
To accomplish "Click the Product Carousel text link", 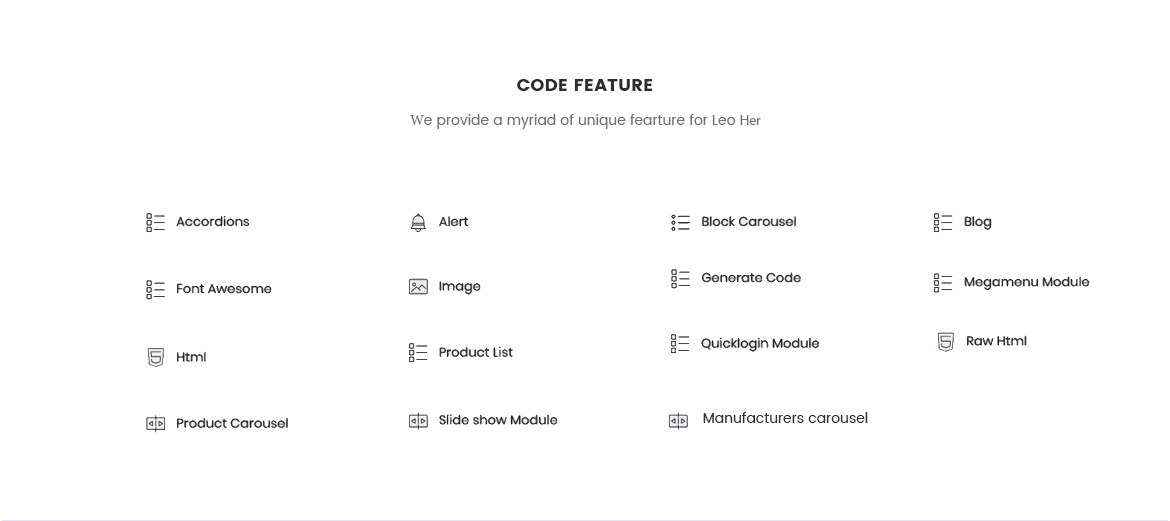I will (x=232, y=423).
